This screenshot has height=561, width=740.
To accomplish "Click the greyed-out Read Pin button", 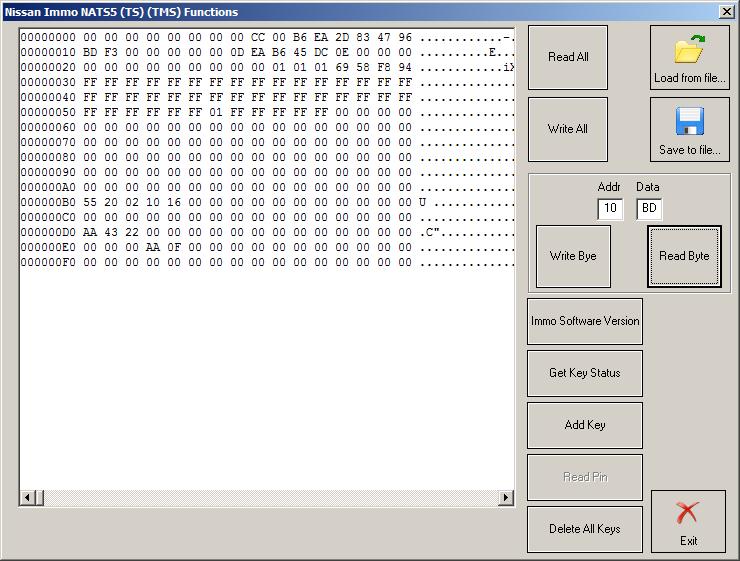I will (585, 477).
